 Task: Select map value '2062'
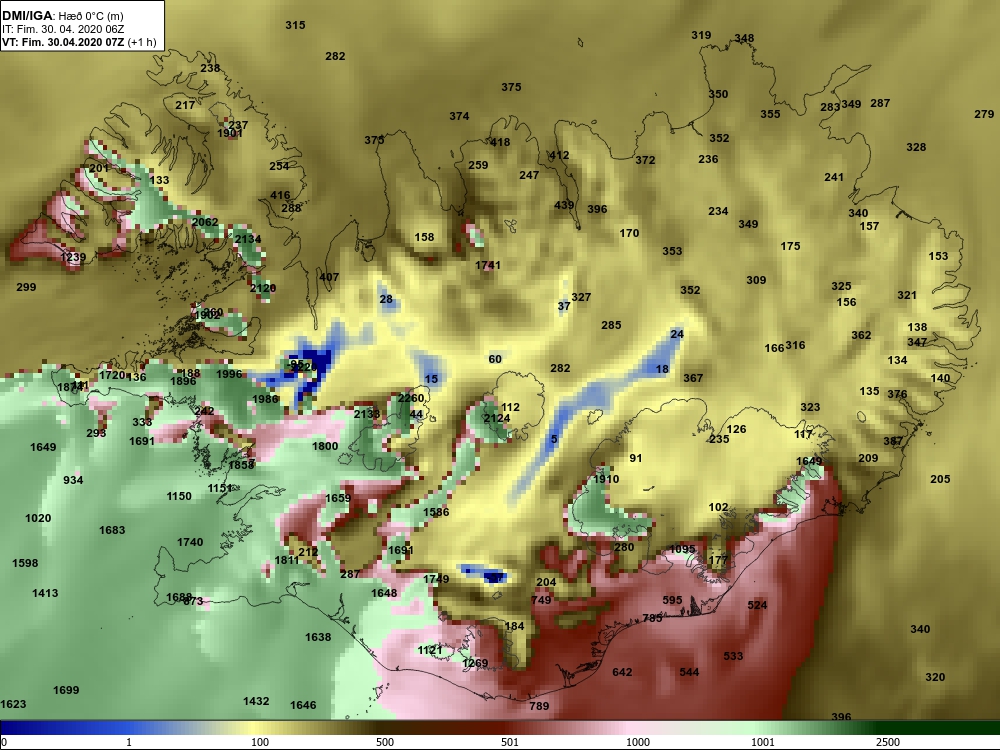pos(205,222)
